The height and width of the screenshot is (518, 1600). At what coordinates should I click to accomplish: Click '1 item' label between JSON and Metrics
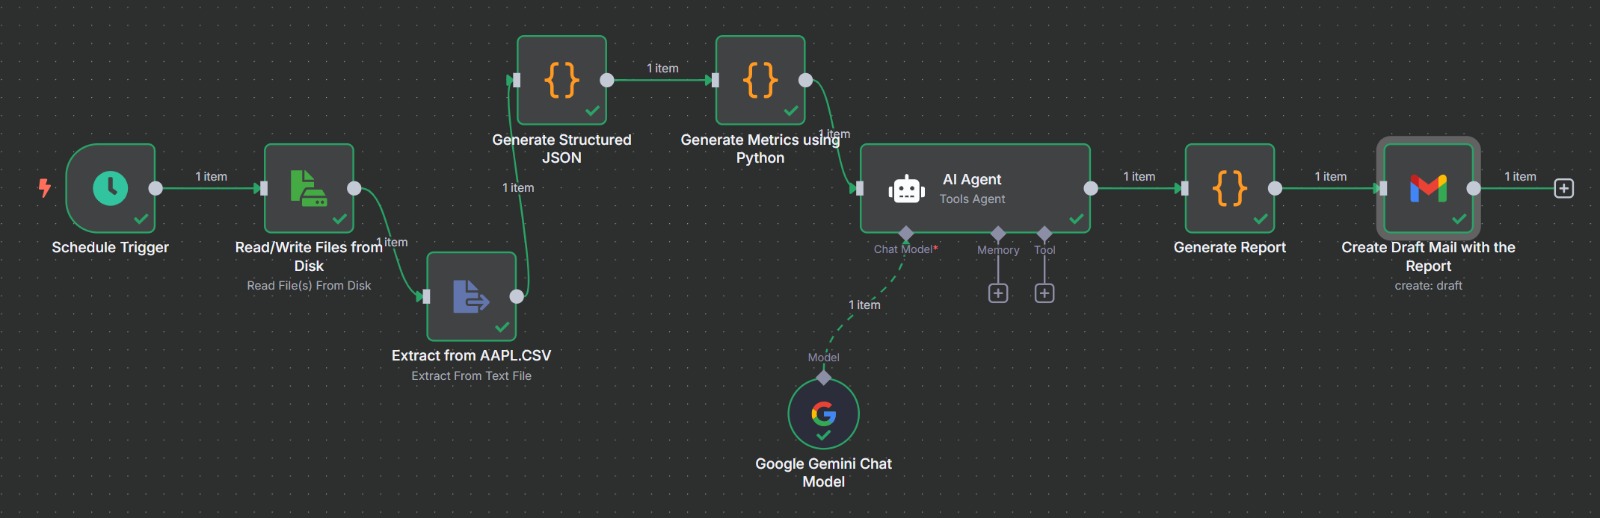[x=662, y=68]
